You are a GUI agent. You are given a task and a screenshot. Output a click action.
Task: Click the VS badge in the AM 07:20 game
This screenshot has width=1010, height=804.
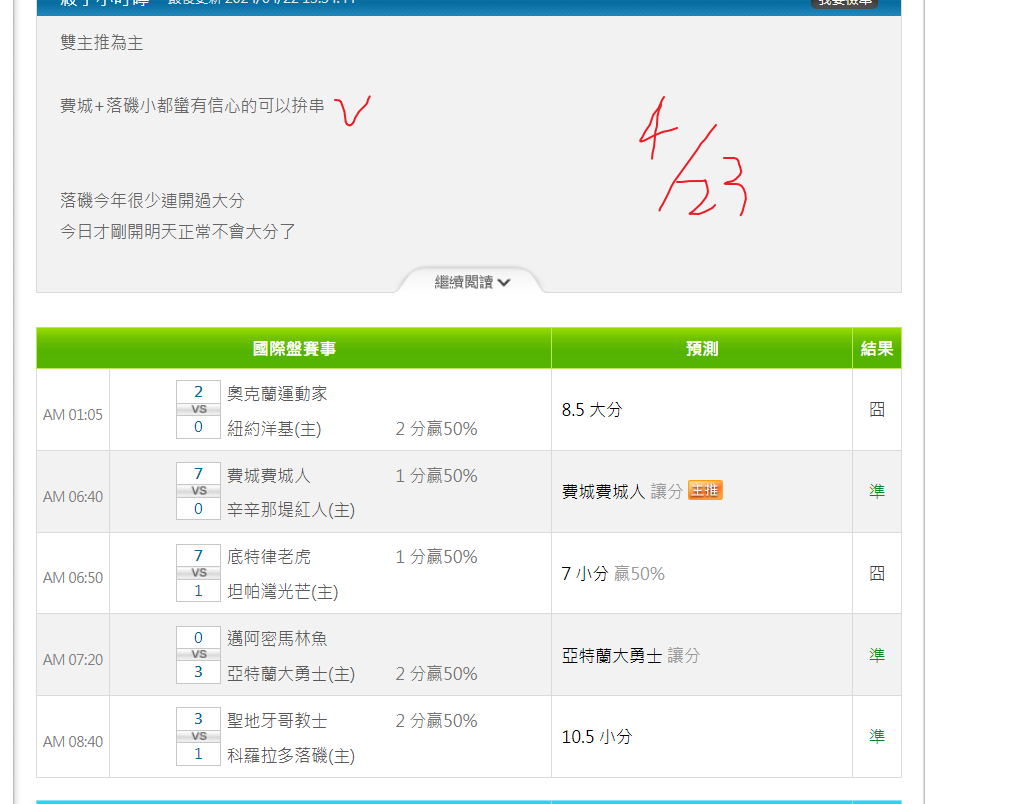(x=198, y=655)
